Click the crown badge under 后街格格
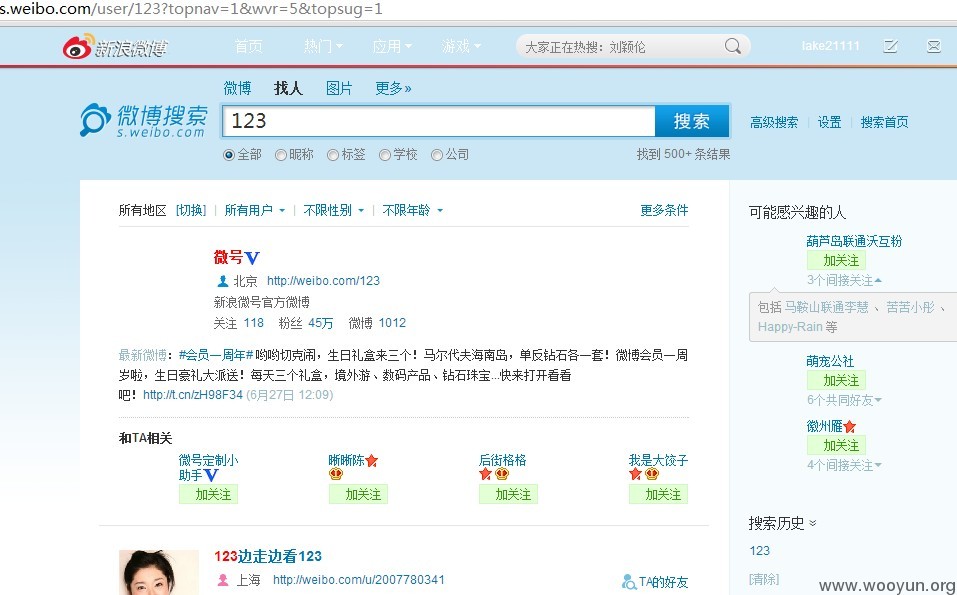 (x=502, y=474)
